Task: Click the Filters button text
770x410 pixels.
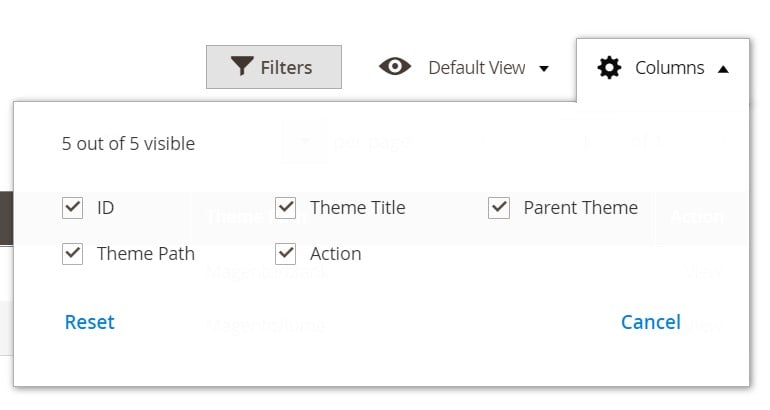Action: (x=286, y=67)
